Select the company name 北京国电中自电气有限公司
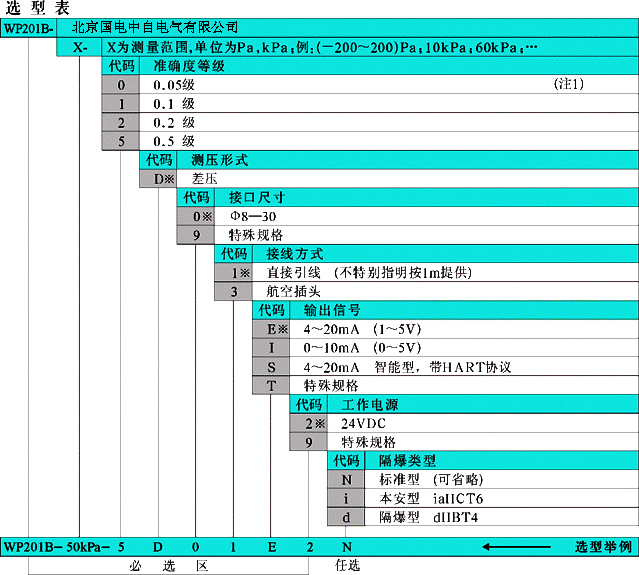 coord(155,28)
